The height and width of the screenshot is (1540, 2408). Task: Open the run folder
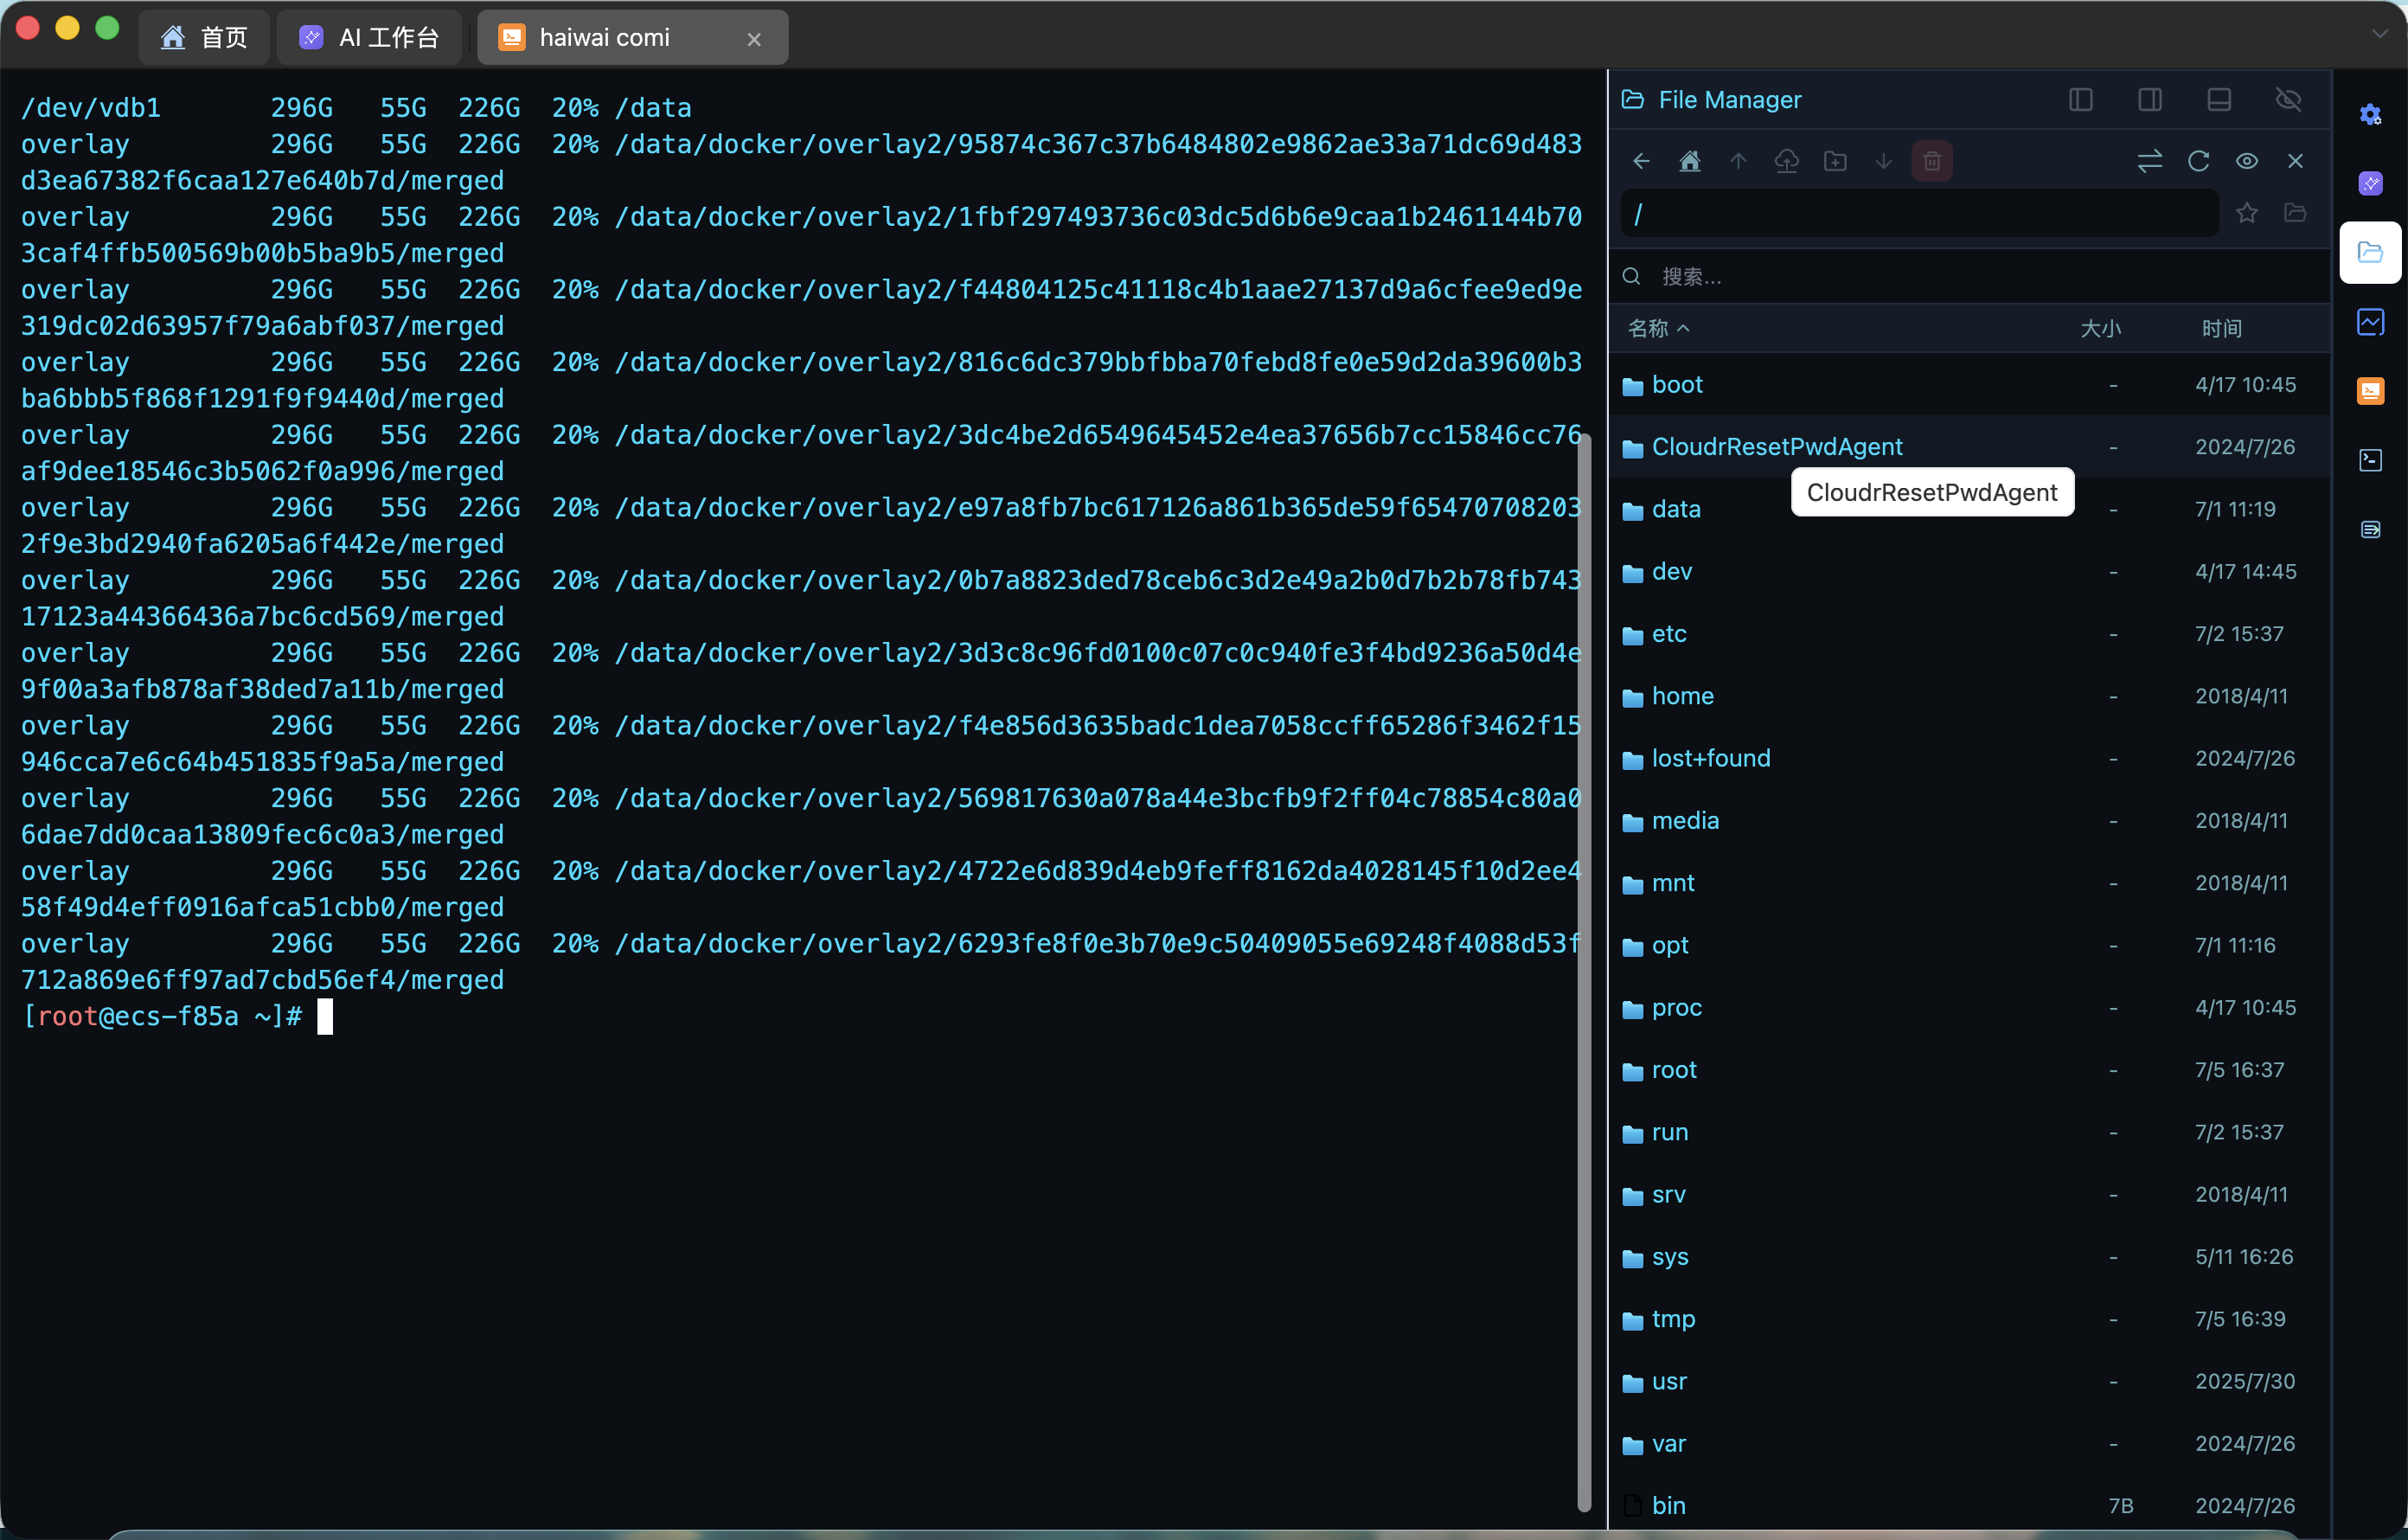[x=1970, y=1132]
